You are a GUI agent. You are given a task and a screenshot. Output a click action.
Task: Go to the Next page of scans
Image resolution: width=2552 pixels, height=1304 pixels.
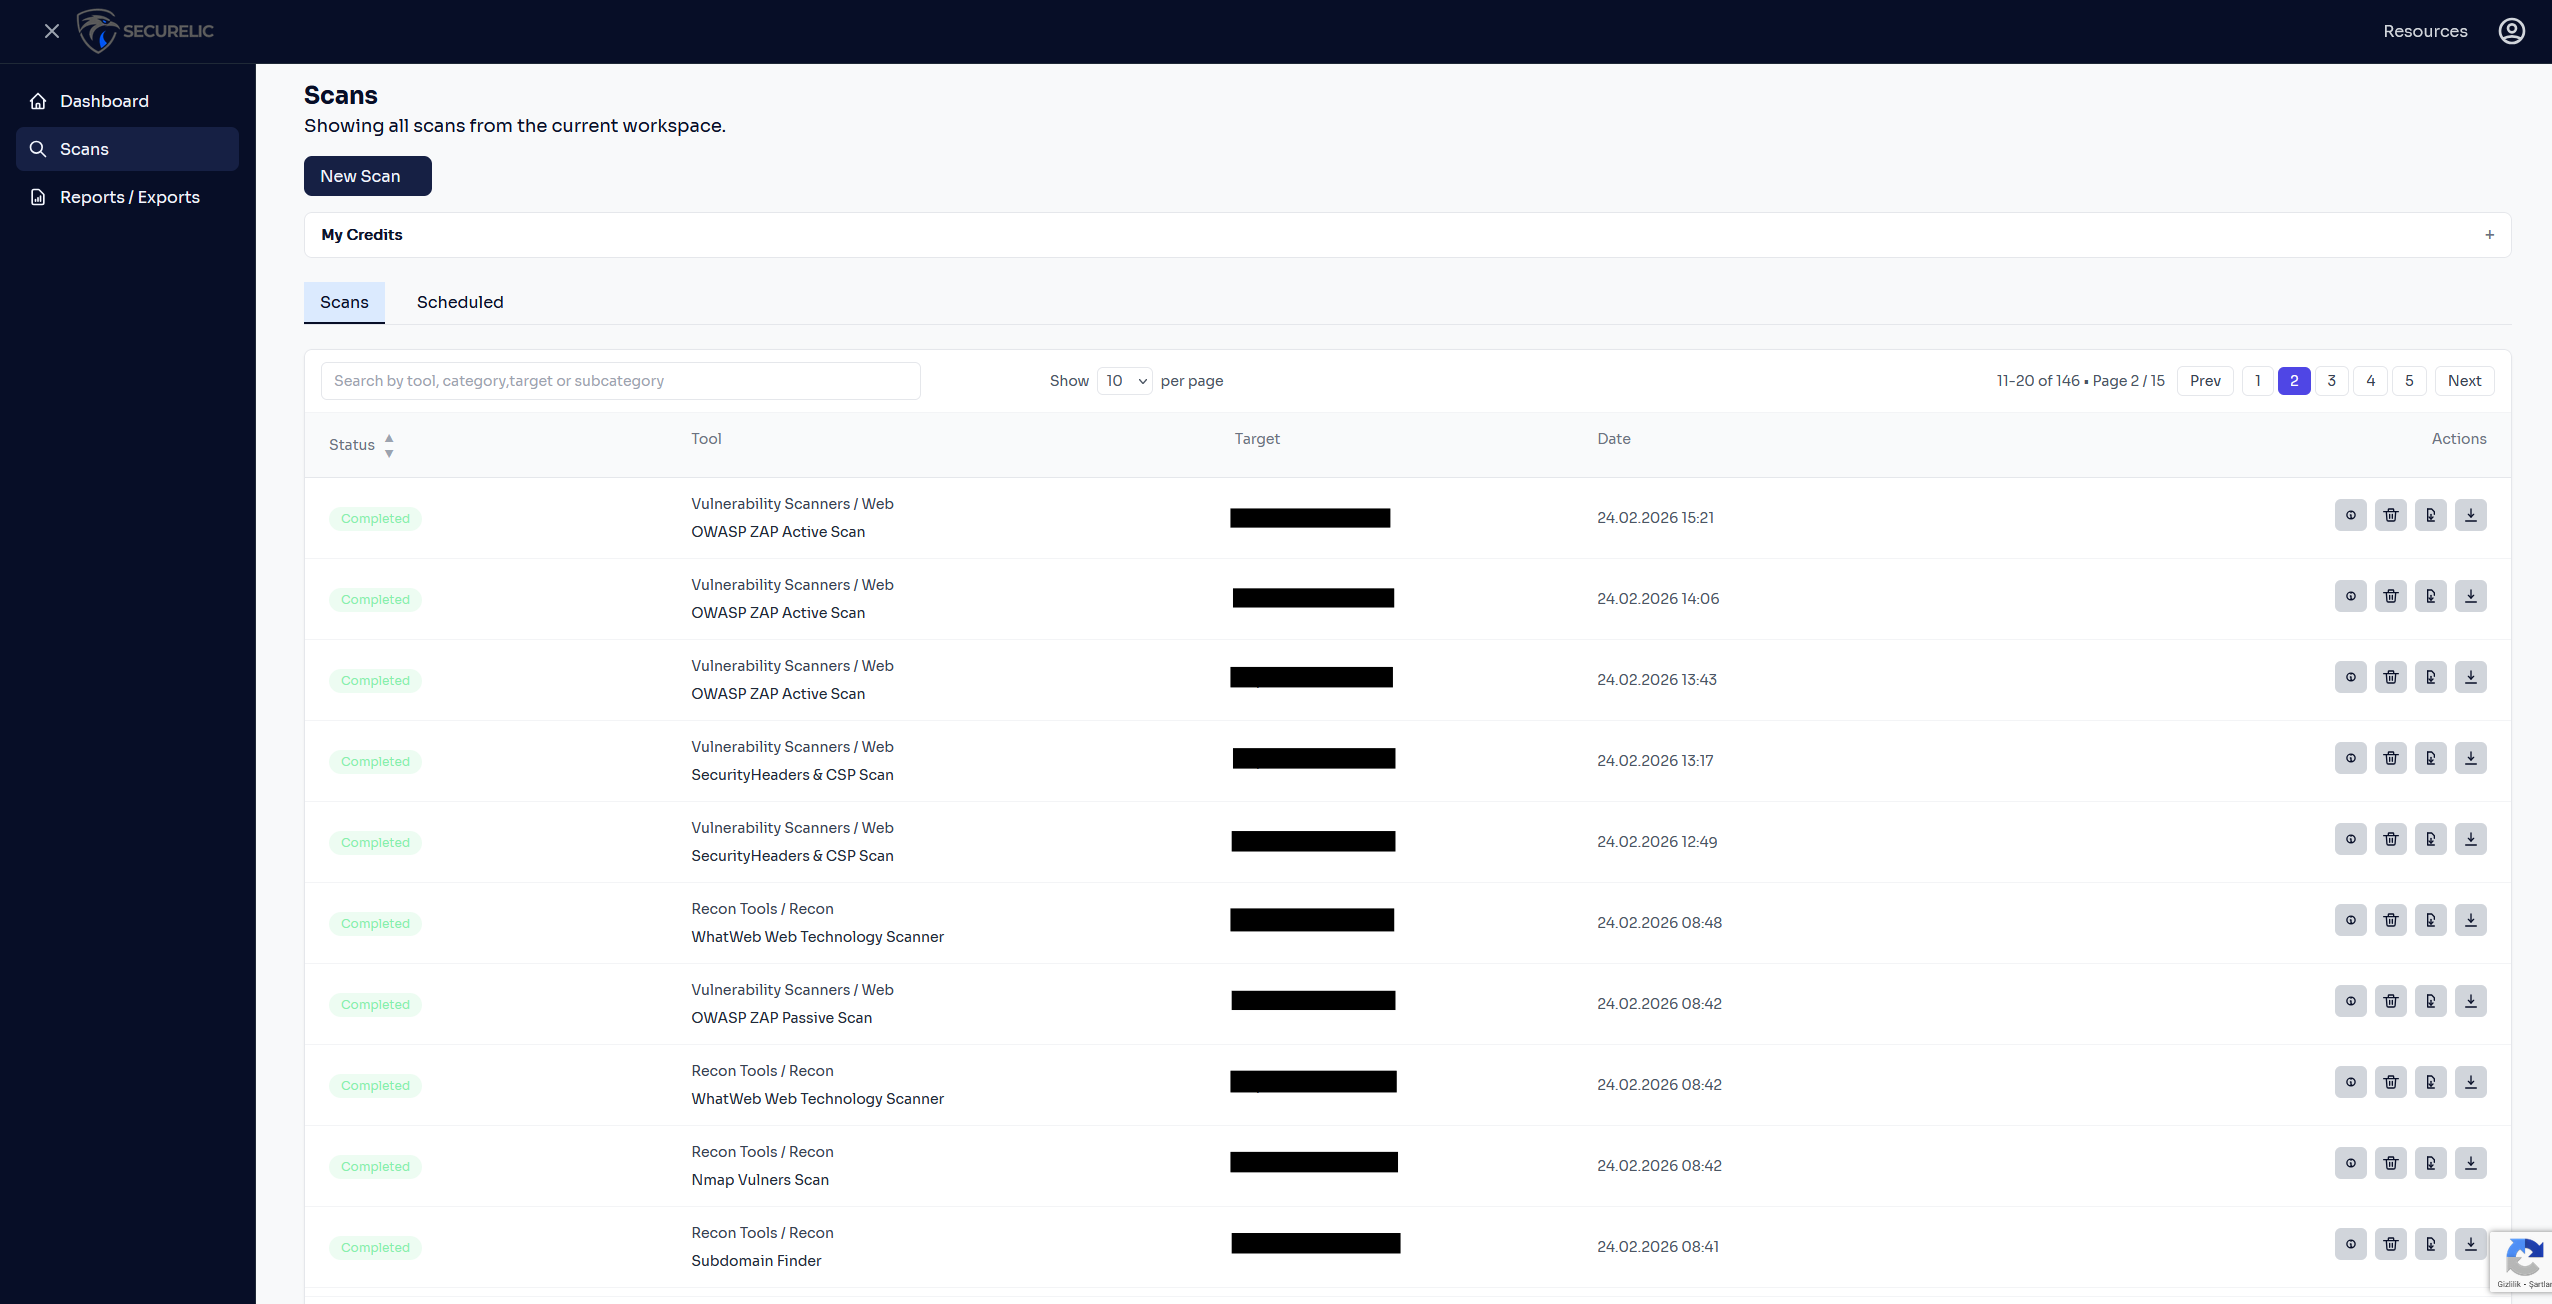pos(2464,381)
